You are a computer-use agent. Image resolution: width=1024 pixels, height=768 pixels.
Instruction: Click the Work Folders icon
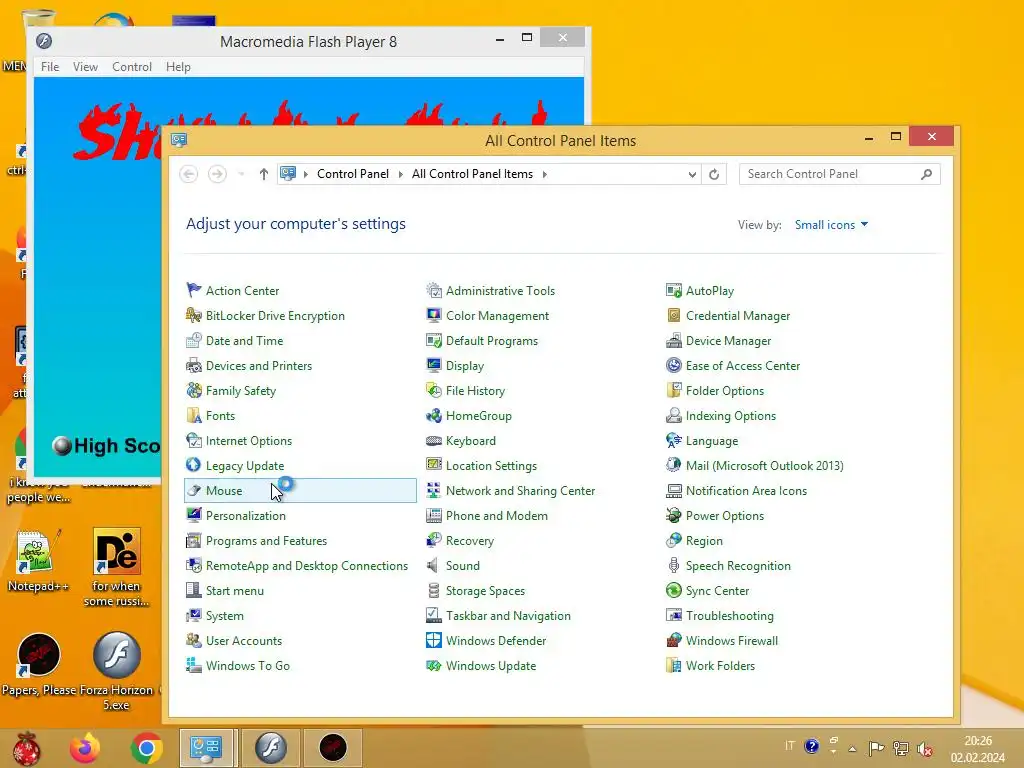pyautogui.click(x=673, y=665)
